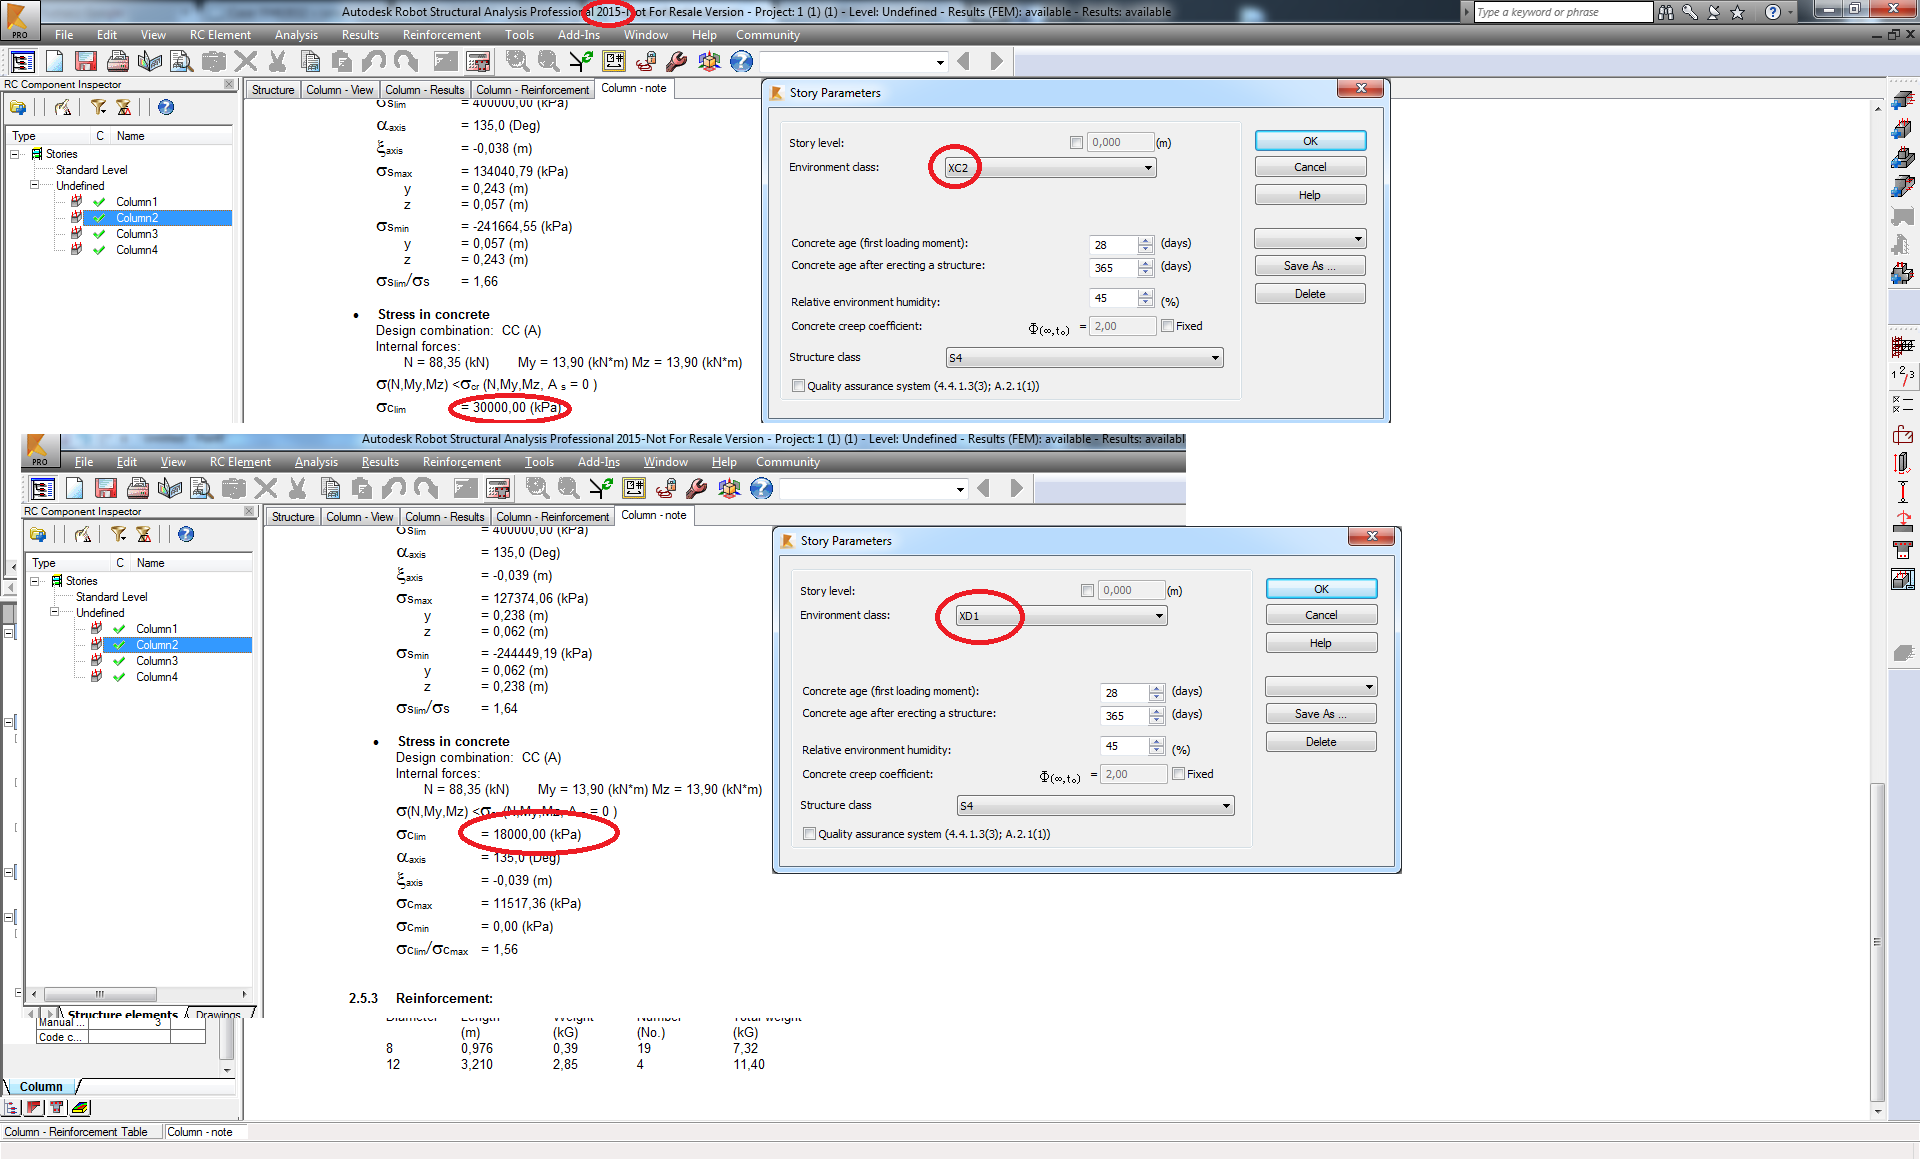Click calculator icon in upper window toolbar
The height and width of the screenshot is (1160, 1920).
coord(478,62)
